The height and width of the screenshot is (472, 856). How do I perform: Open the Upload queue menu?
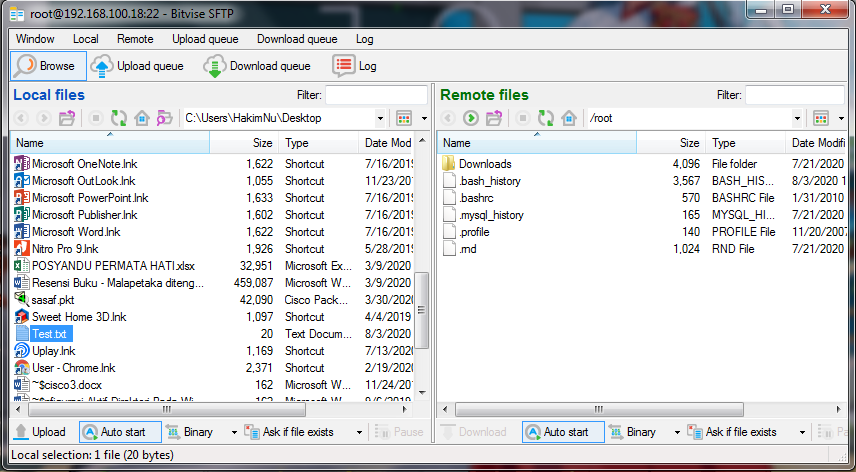pos(205,39)
